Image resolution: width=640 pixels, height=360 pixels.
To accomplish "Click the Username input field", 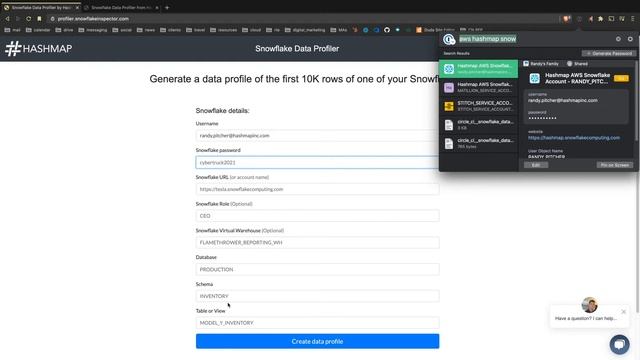I will (x=317, y=136).
